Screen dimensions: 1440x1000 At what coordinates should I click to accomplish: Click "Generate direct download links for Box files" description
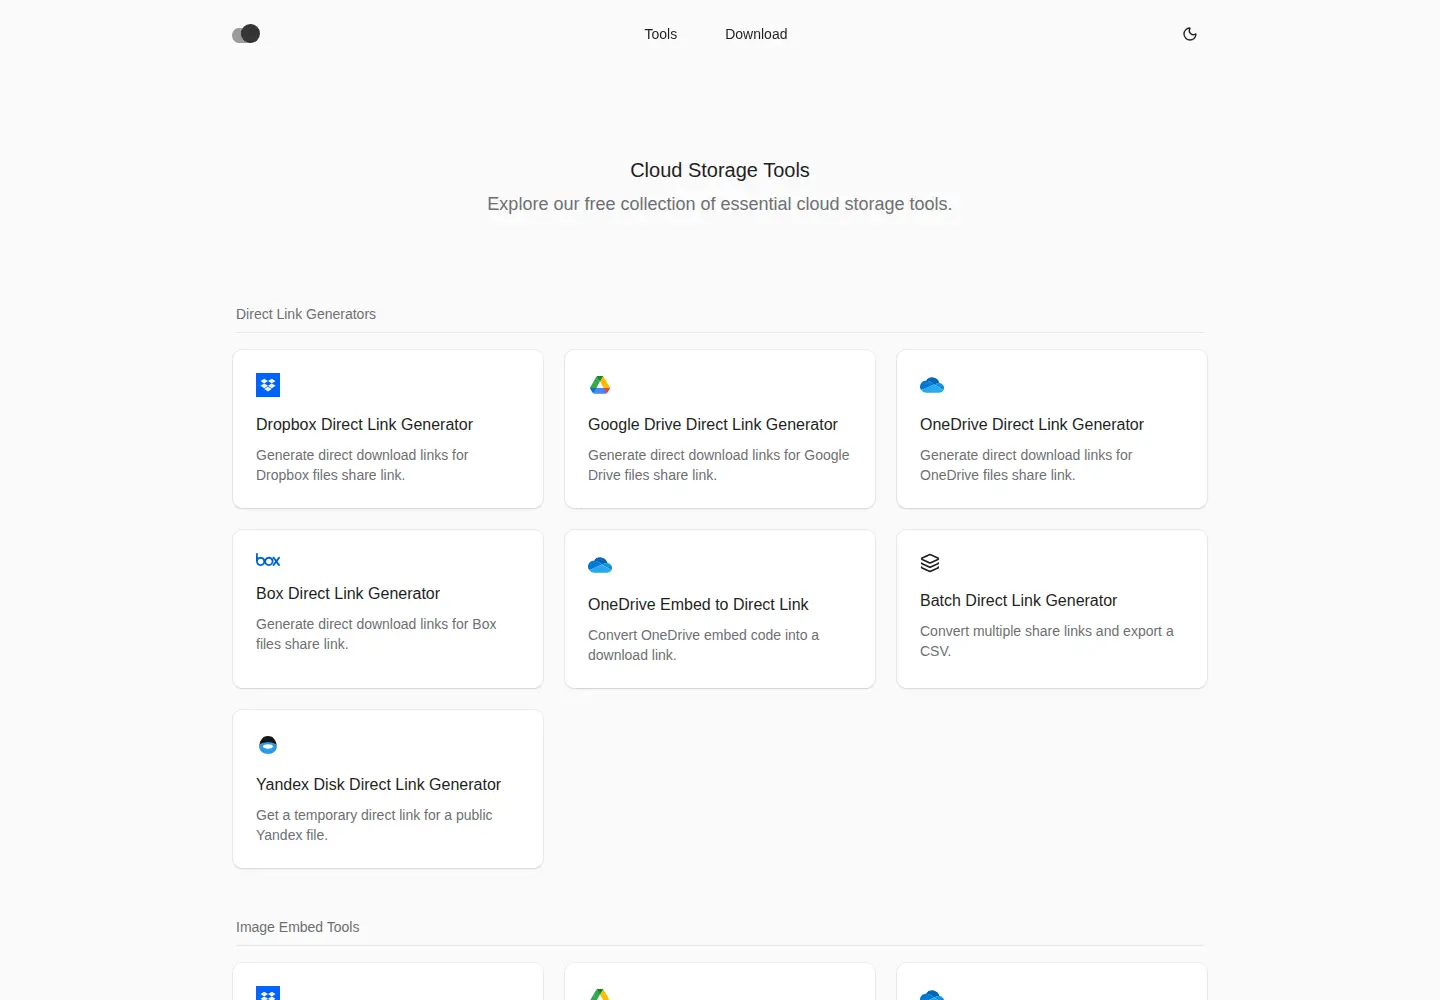coord(376,634)
